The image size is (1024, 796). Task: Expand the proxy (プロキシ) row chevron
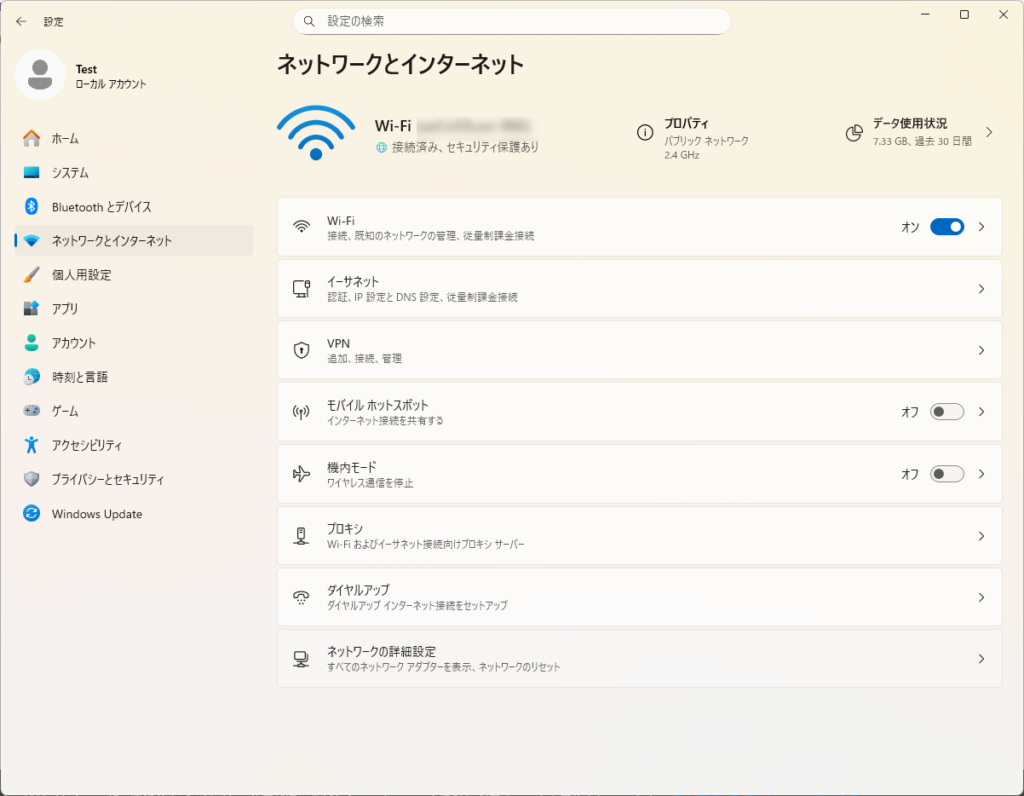981,536
